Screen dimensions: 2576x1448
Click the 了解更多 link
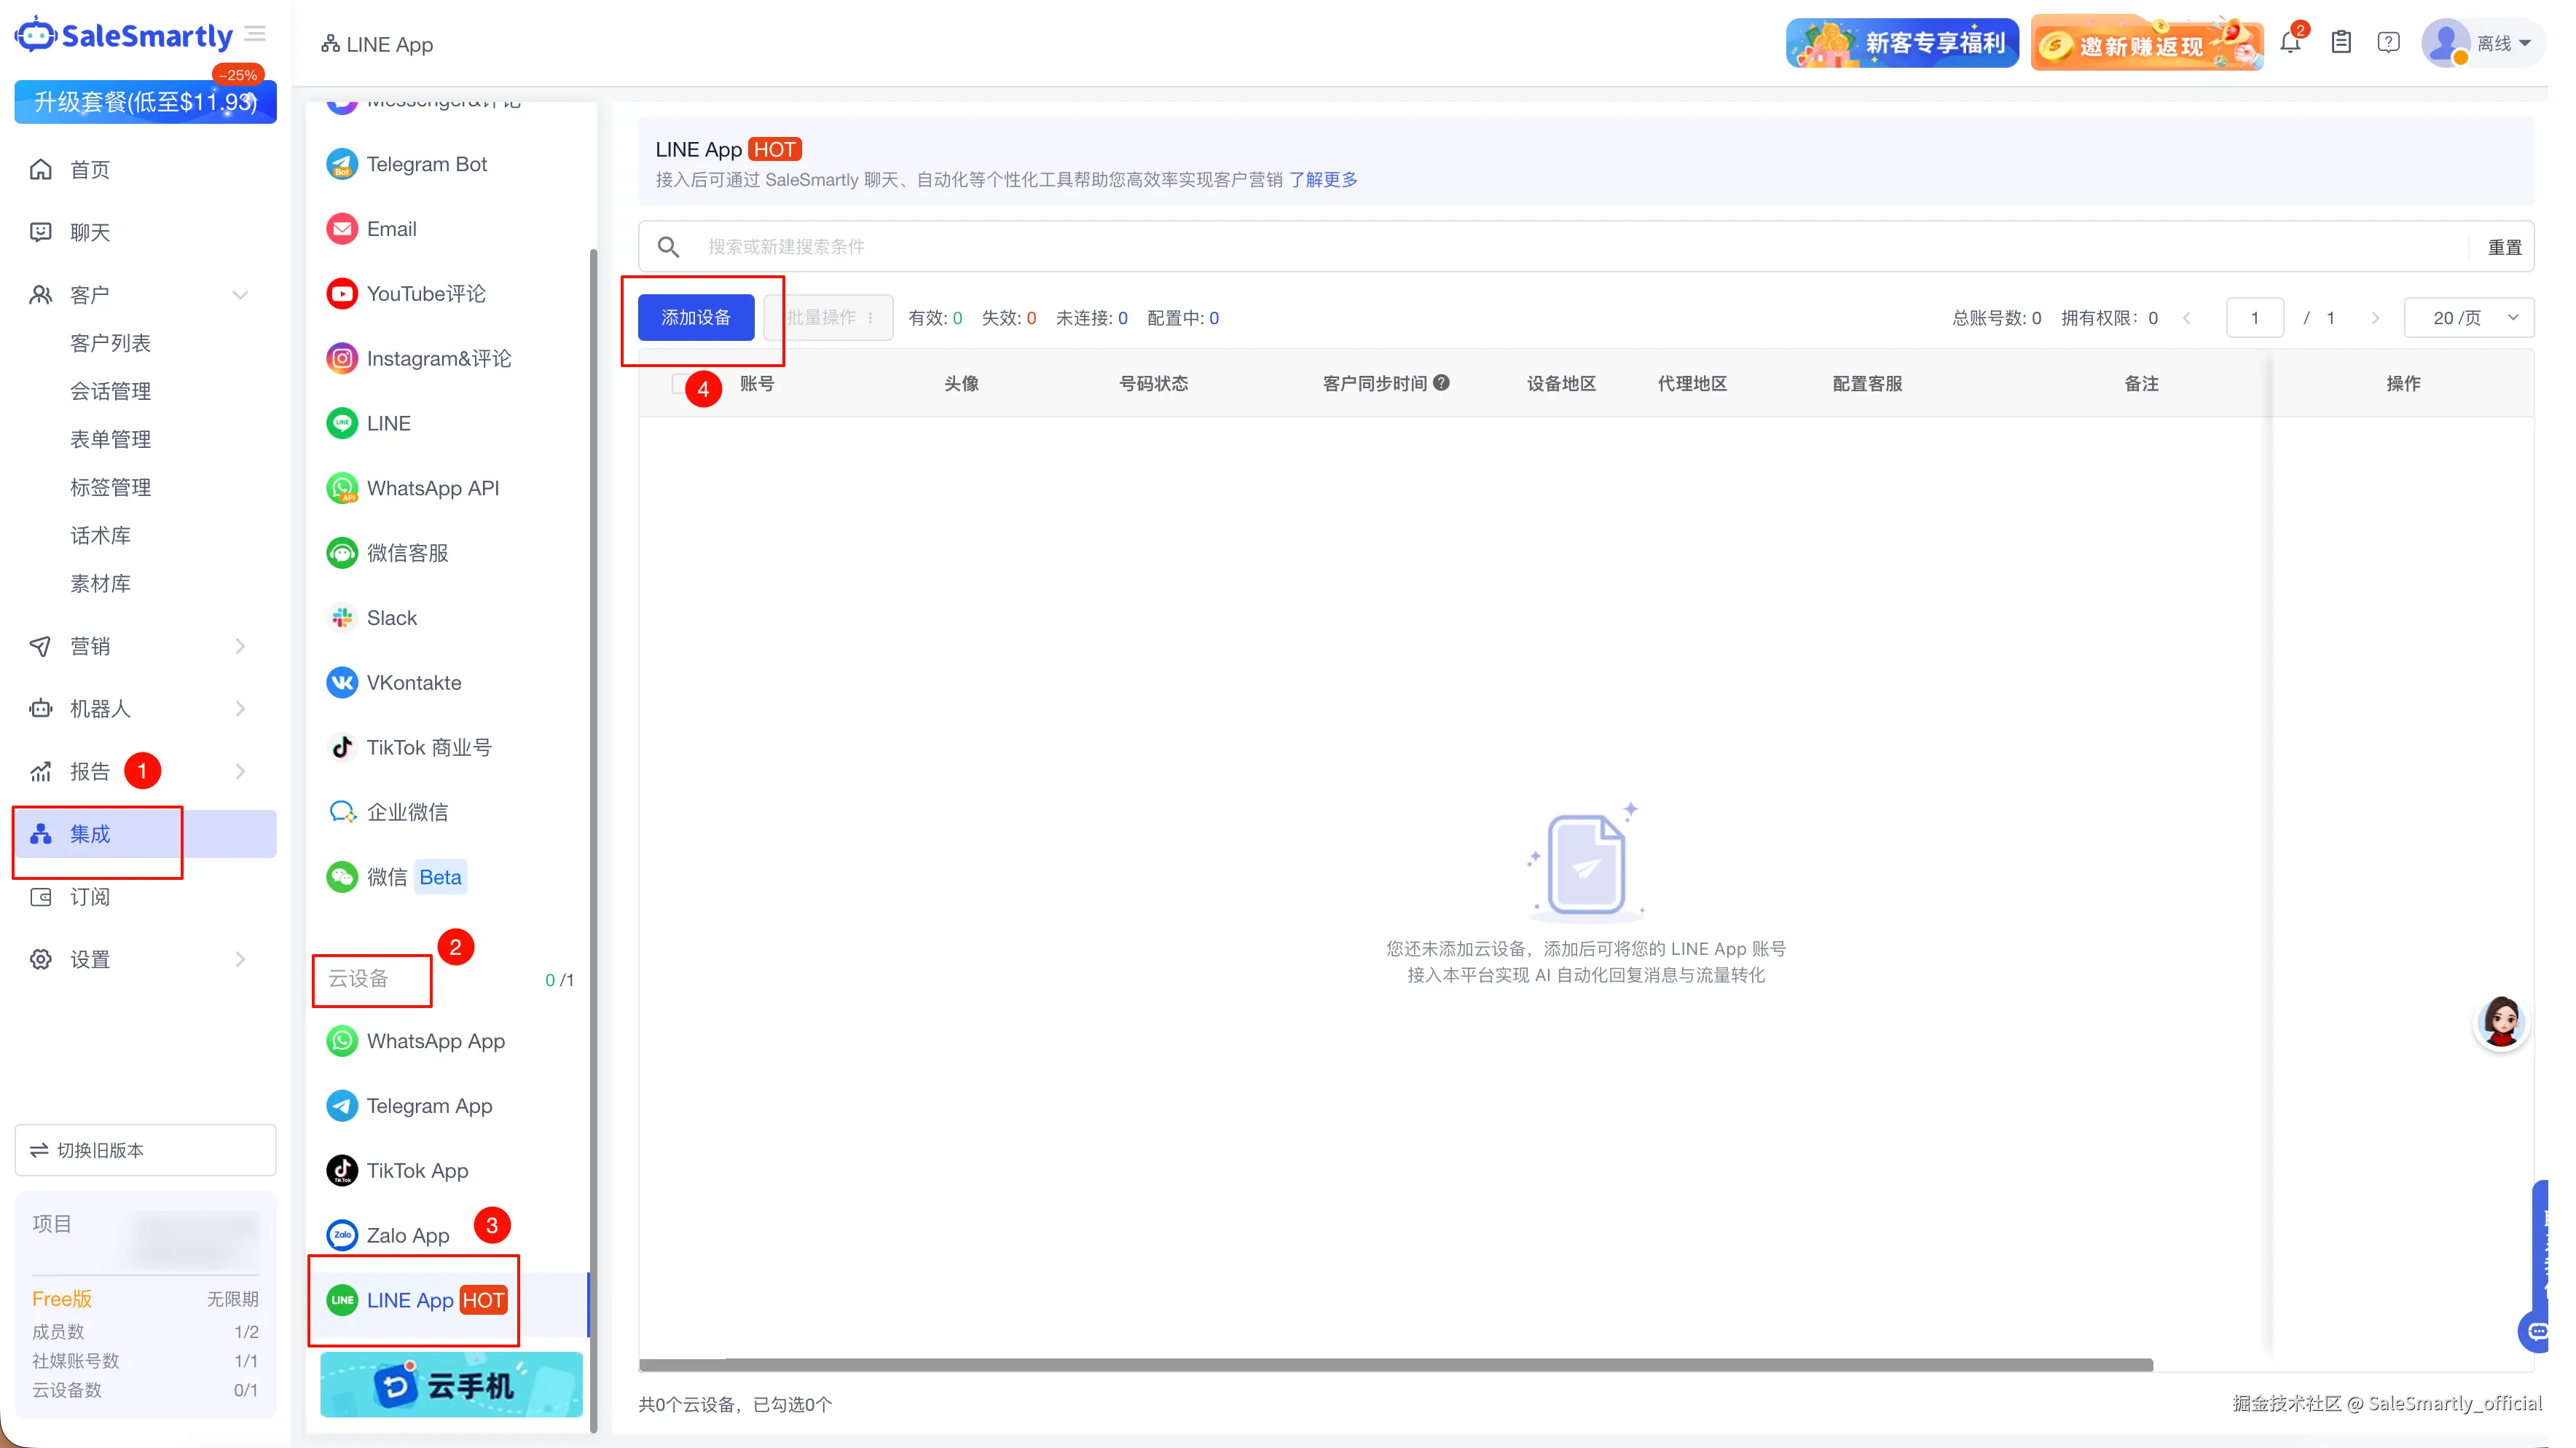1322,180
